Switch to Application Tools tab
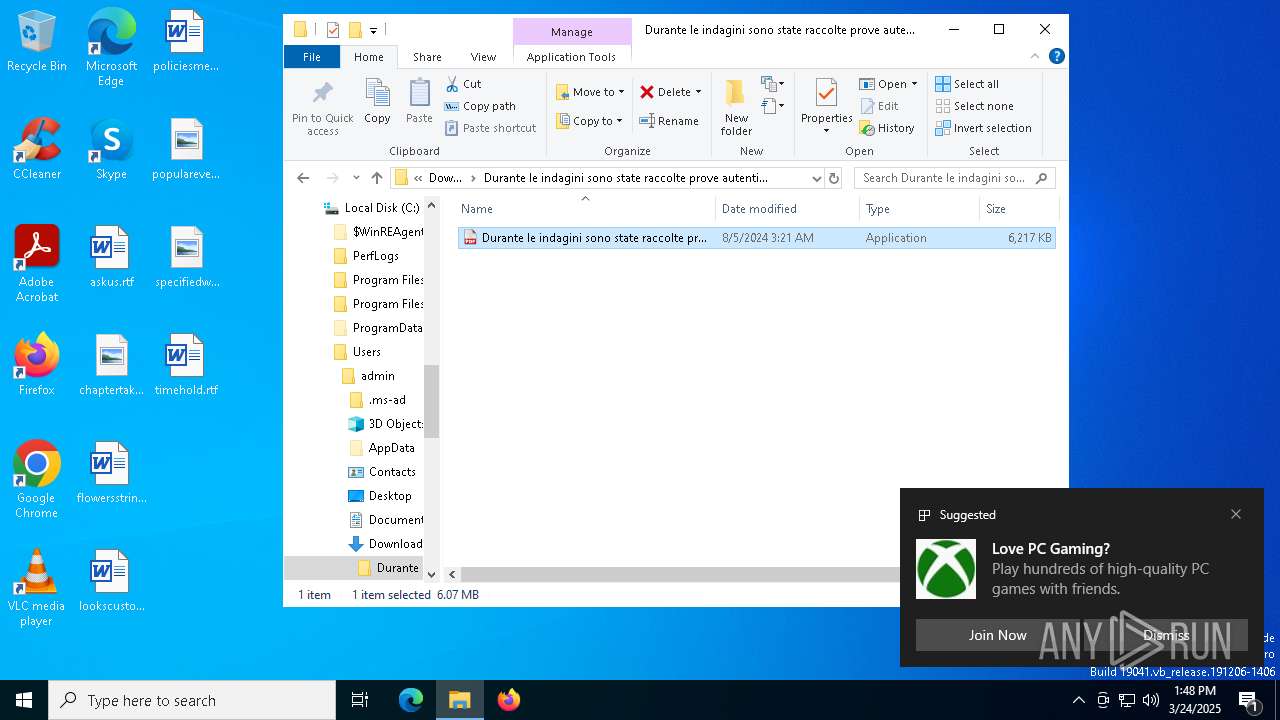 pos(571,57)
